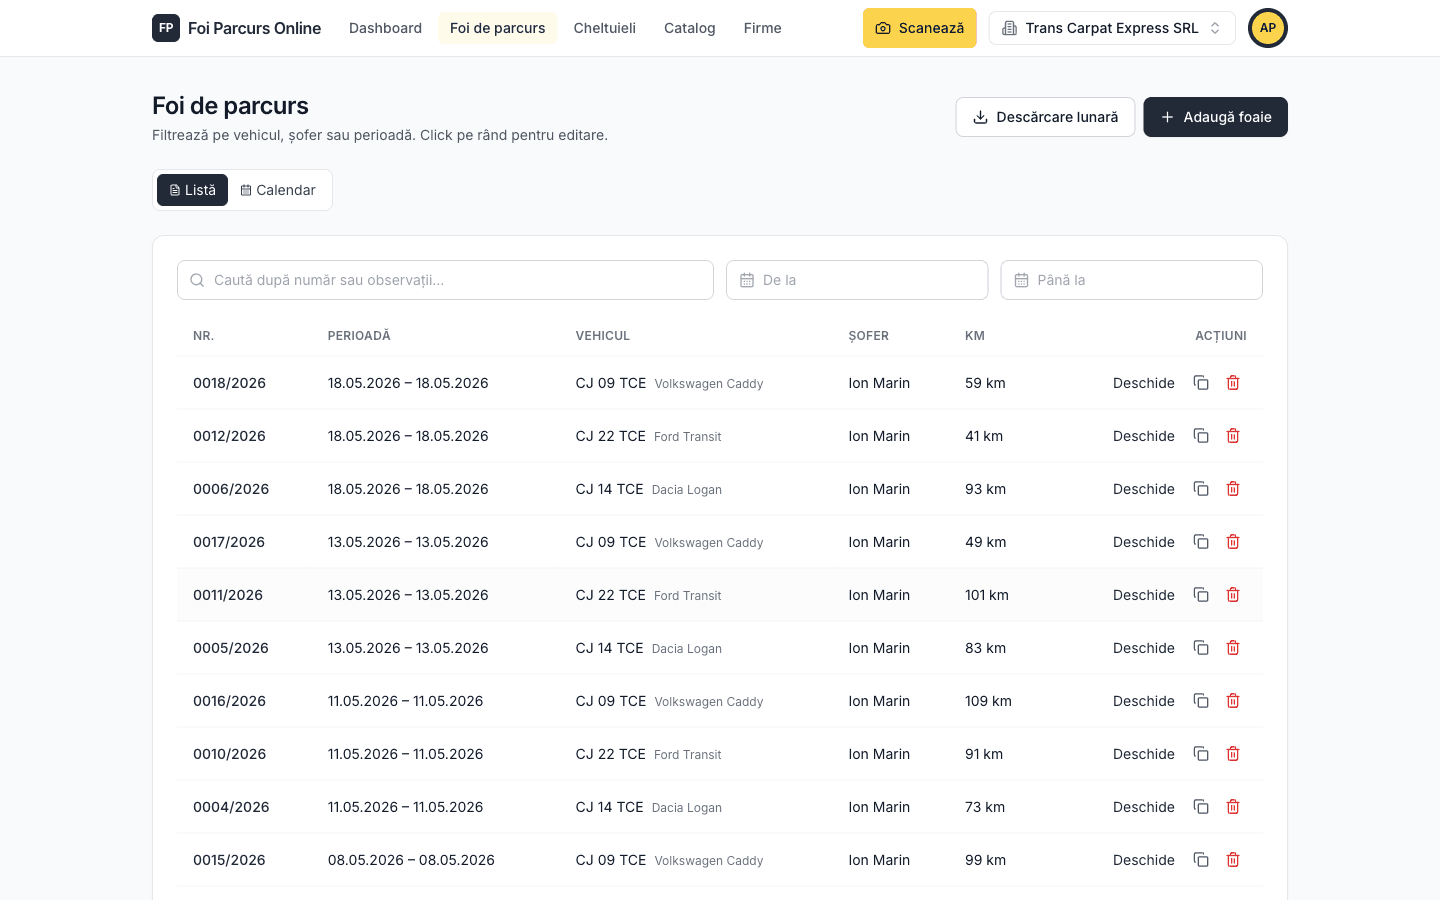Expand the Trans Carpat Express SRL company selector
This screenshot has width=1440, height=900.
(1112, 28)
